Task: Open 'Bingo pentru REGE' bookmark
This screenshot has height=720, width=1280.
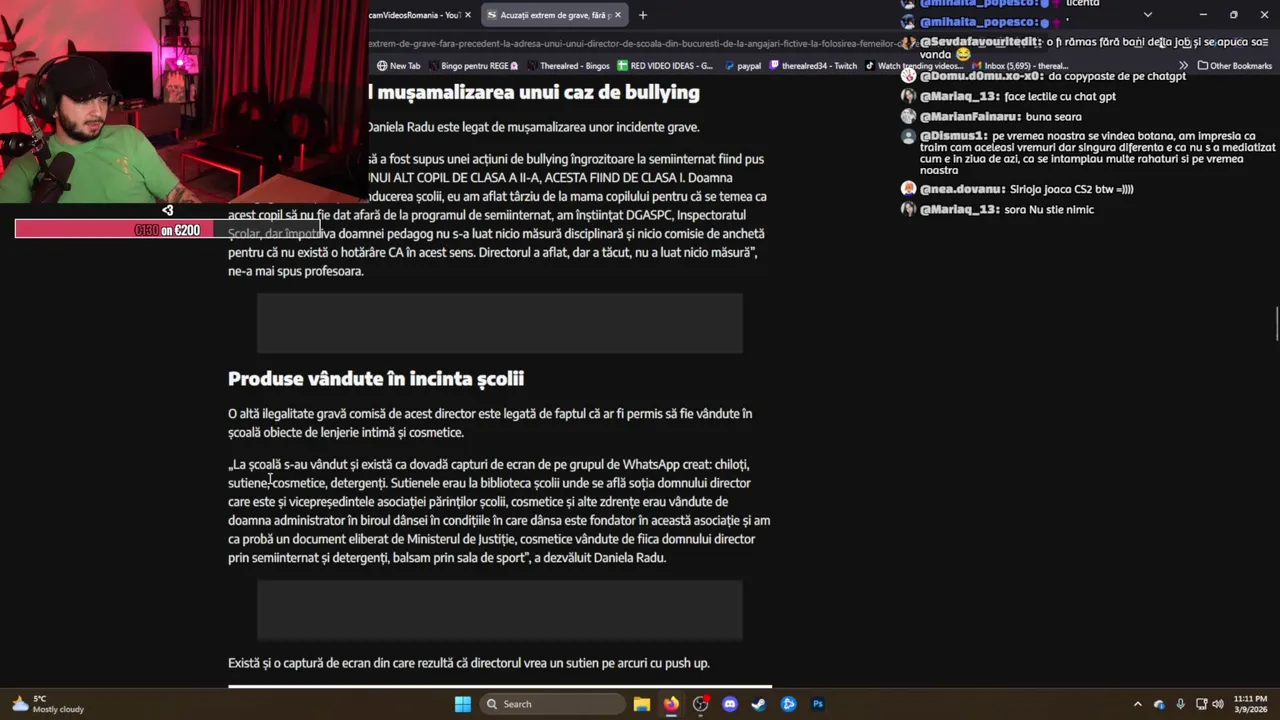Action: coord(473,66)
